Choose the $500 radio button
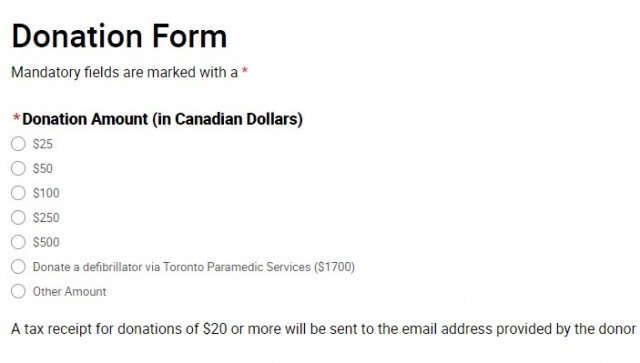This screenshot has height=363, width=640. [x=18, y=242]
